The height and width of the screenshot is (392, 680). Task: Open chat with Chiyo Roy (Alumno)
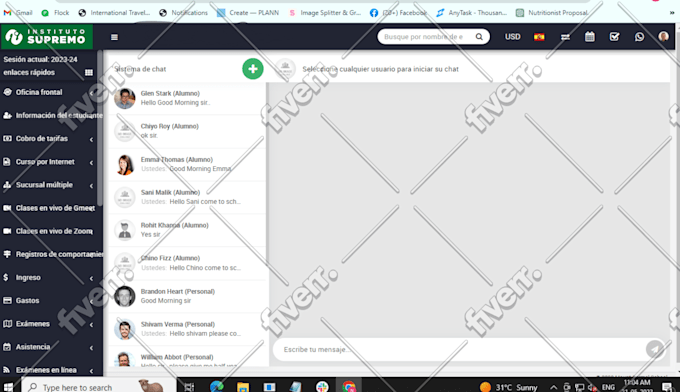tap(187, 131)
